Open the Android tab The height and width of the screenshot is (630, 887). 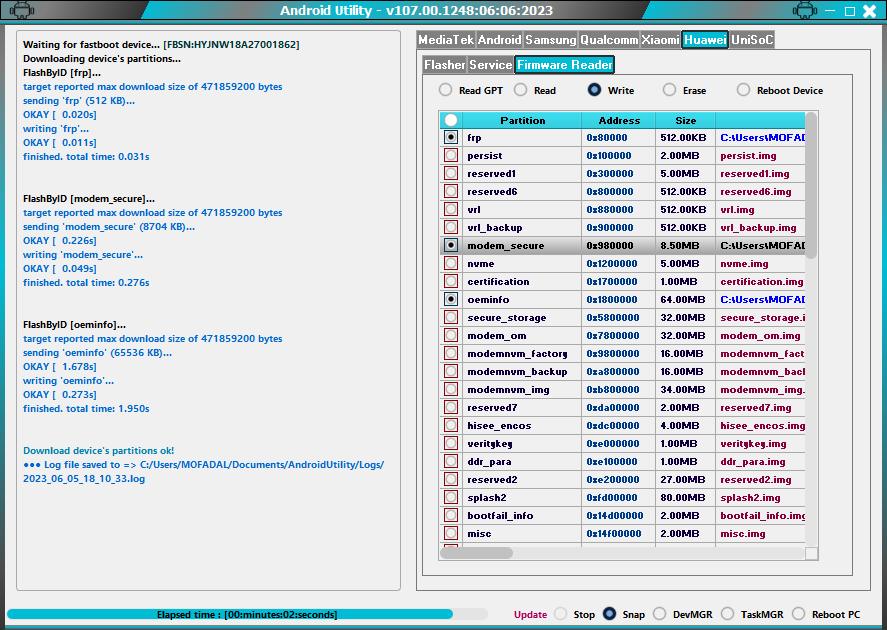click(x=500, y=40)
